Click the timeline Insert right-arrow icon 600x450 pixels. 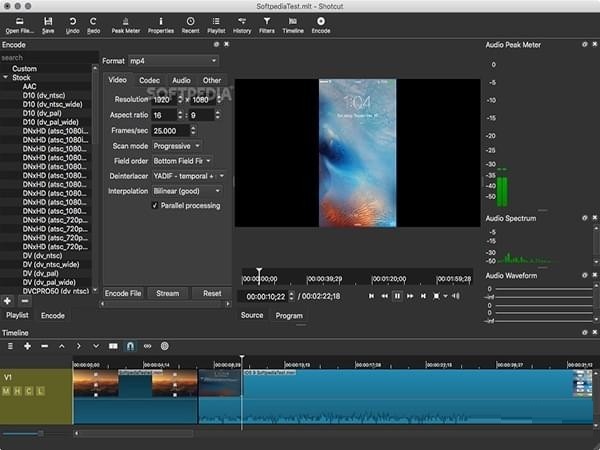coord(78,346)
